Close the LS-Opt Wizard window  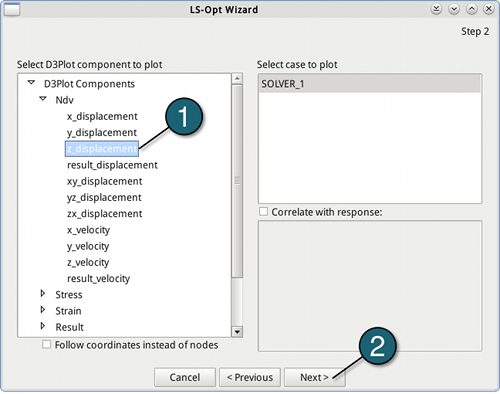pos(489,9)
